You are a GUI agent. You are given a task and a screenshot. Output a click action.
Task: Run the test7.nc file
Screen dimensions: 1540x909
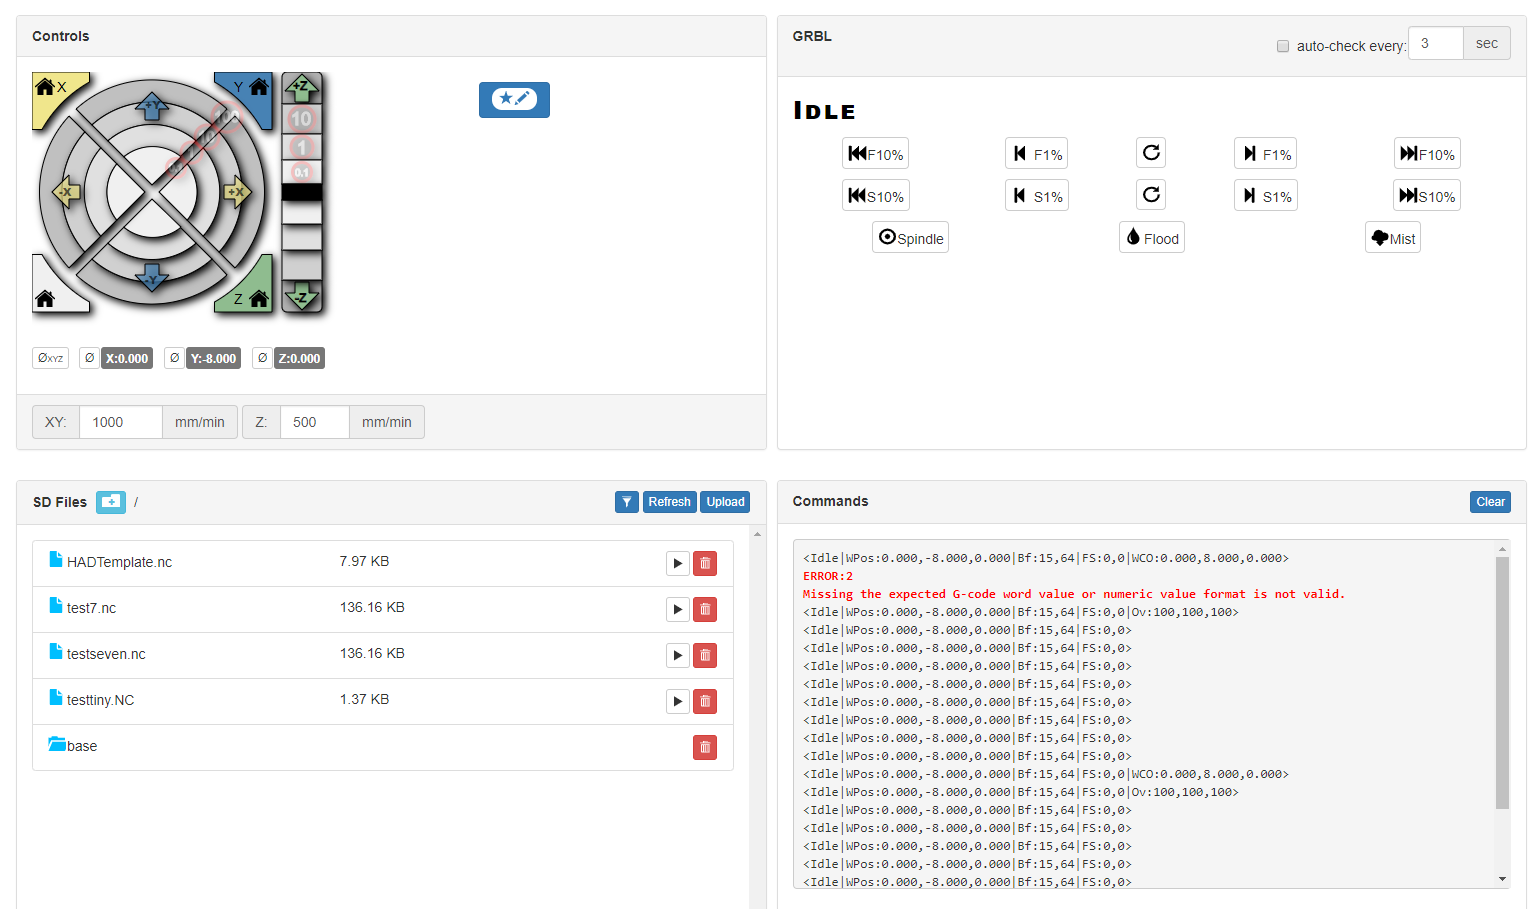click(x=678, y=609)
